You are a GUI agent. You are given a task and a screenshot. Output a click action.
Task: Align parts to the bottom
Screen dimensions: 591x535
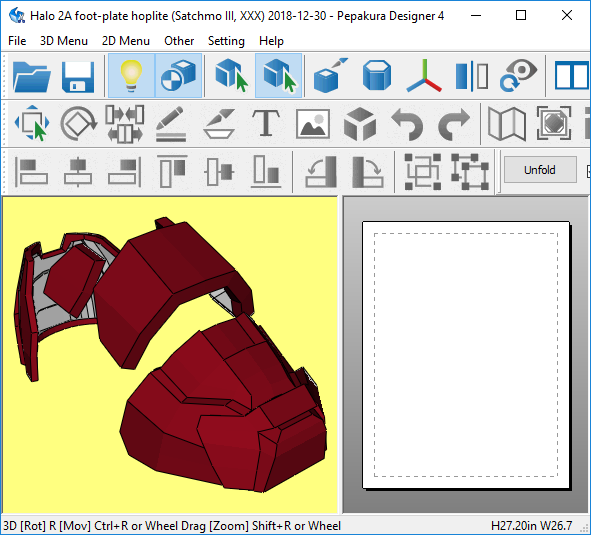[266, 172]
